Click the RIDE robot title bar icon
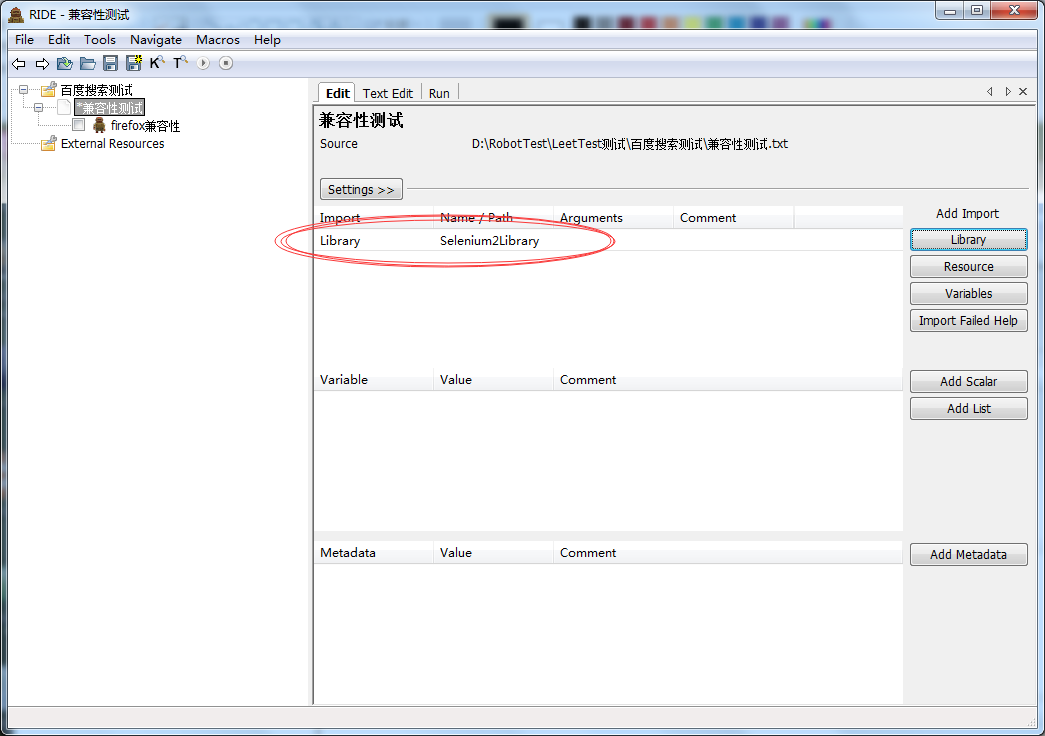This screenshot has height=736, width=1045. pos(16,14)
